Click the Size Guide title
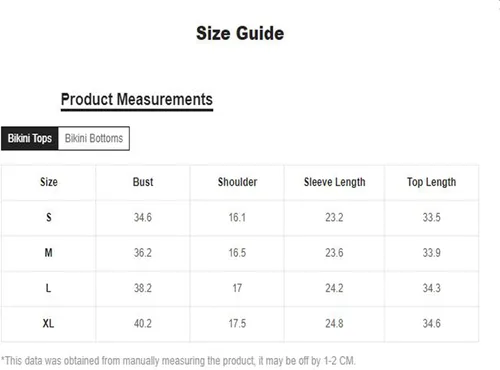Viewport: 500px width, 370px height. coord(240,33)
